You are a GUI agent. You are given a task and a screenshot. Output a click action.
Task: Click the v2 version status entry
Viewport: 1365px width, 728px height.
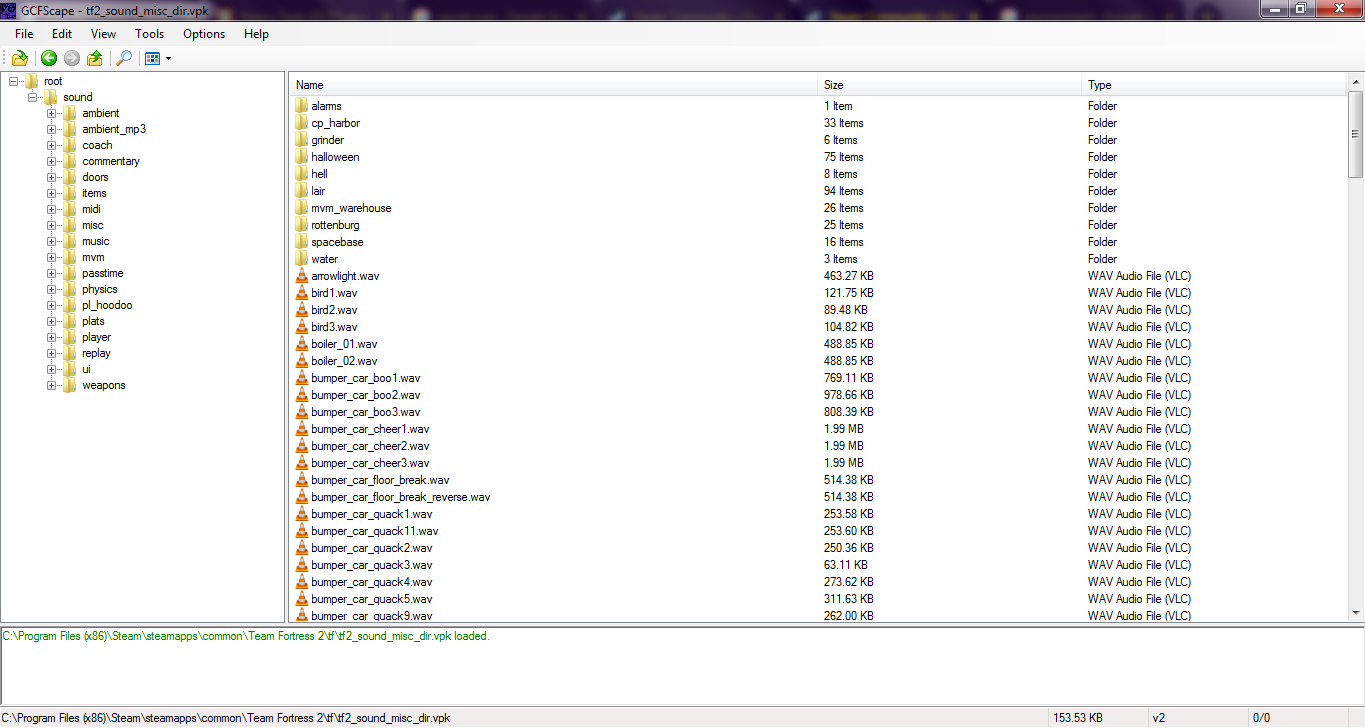pos(1159,718)
